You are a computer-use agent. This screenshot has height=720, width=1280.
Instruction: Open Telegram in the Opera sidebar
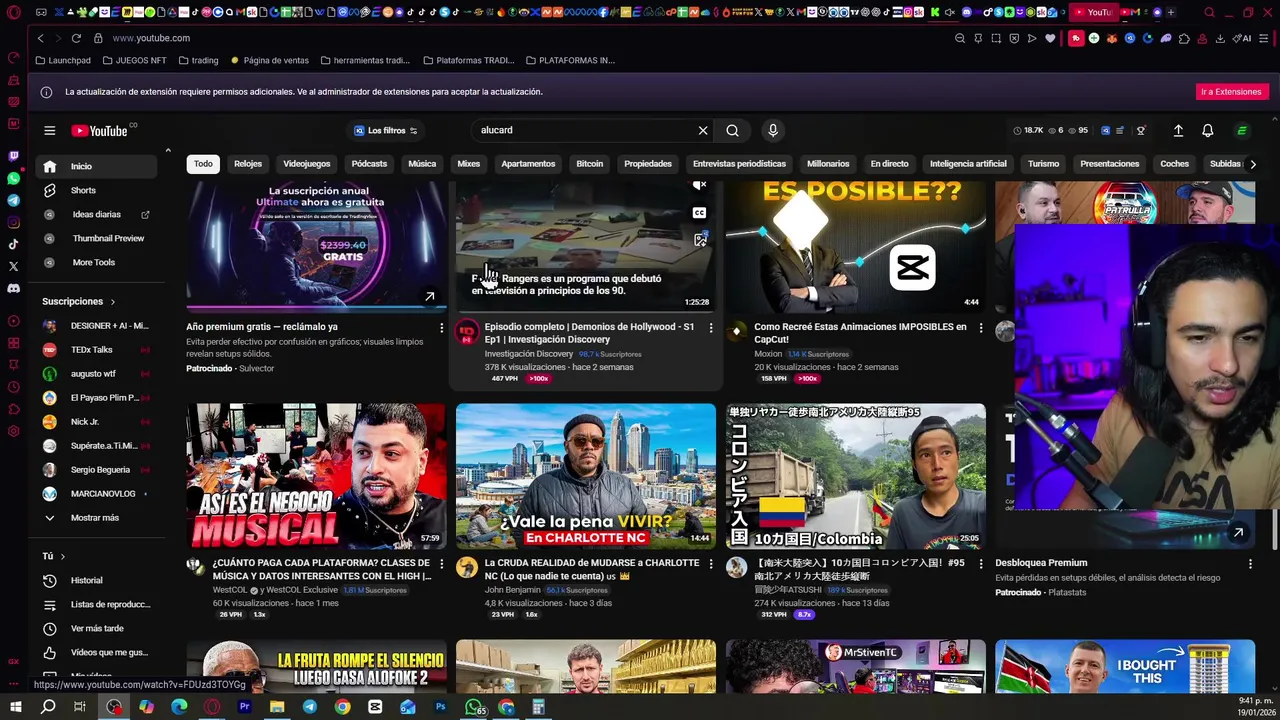[x=13, y=200]
